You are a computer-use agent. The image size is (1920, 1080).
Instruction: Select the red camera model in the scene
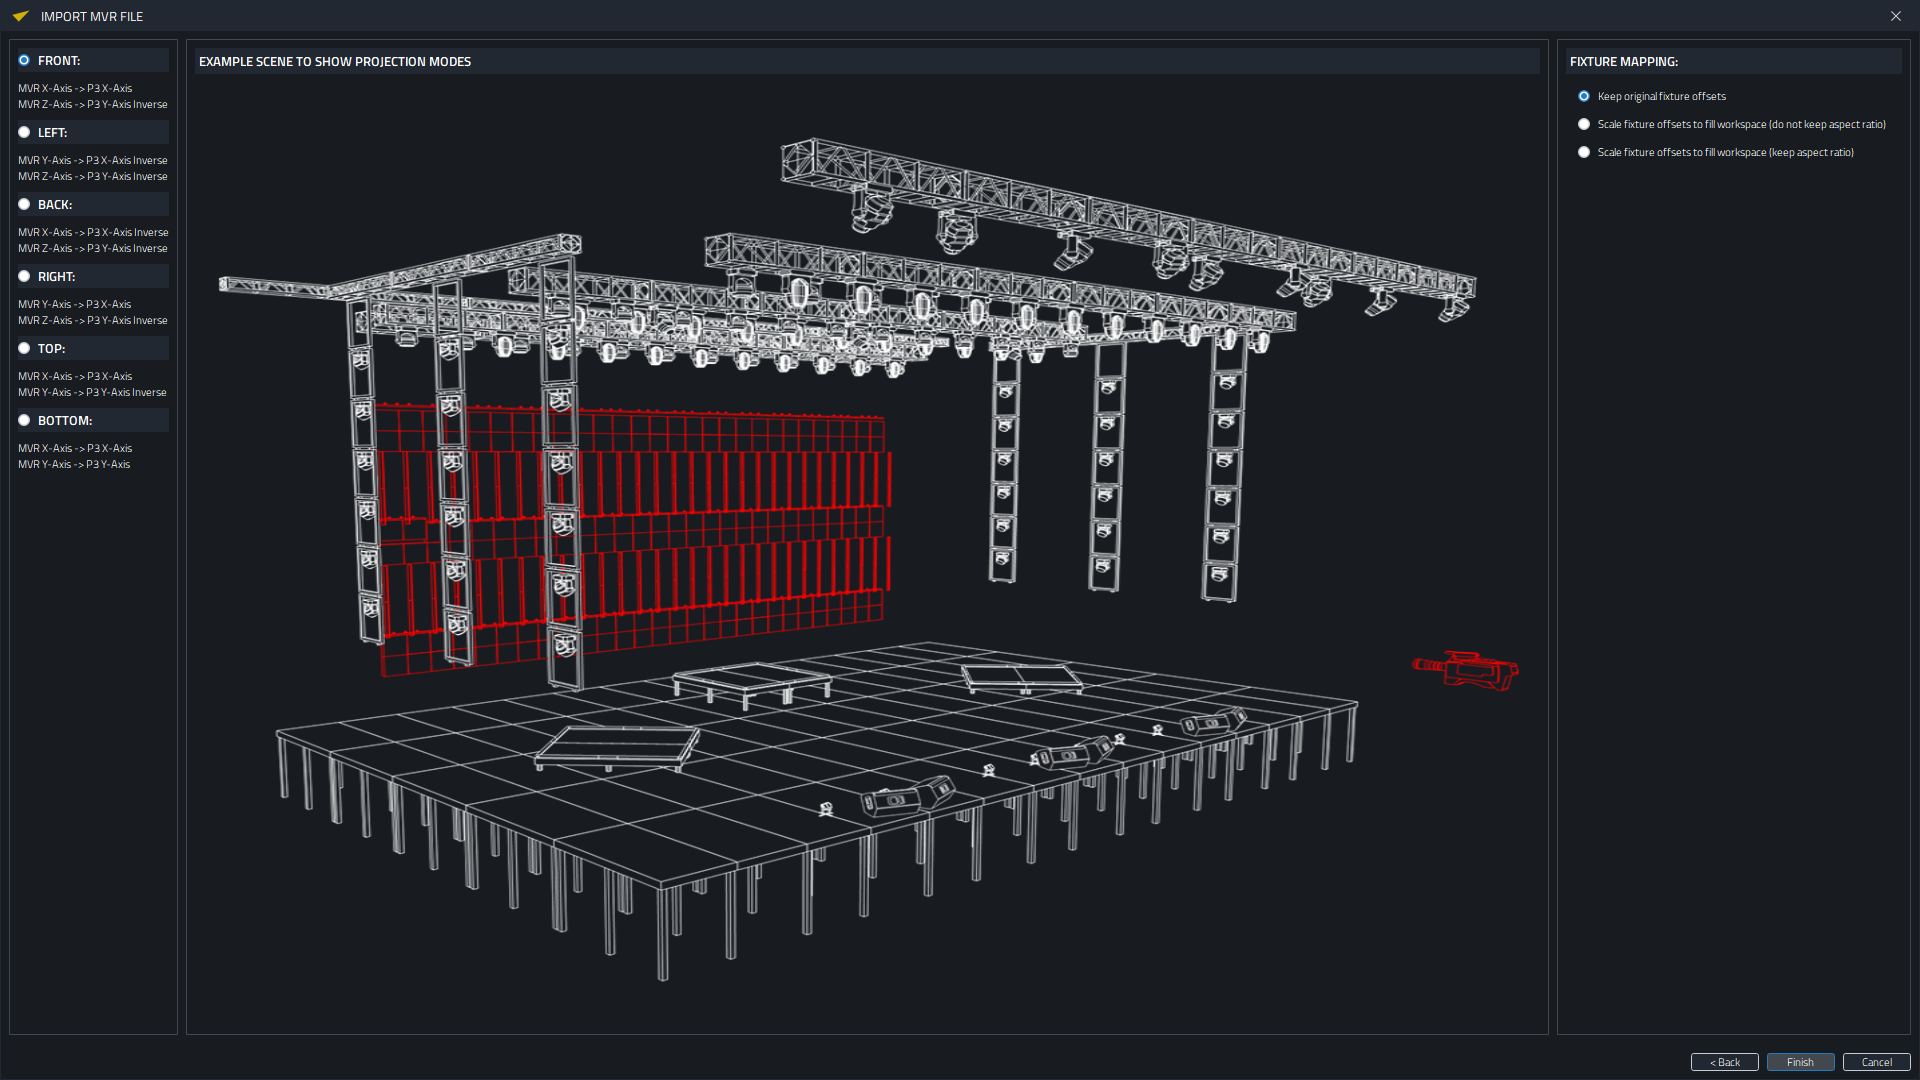point(1465,670)
